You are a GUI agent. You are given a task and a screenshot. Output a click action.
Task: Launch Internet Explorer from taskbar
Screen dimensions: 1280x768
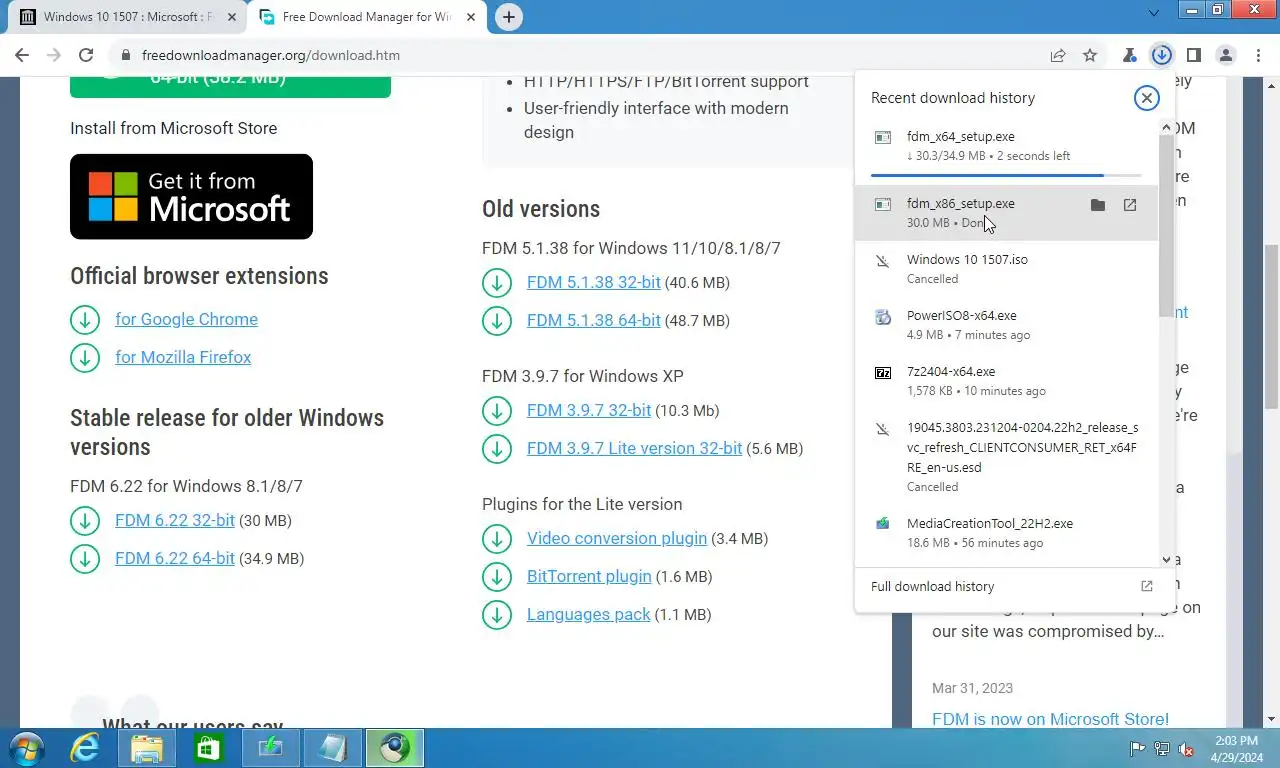(x=85, y=748)
